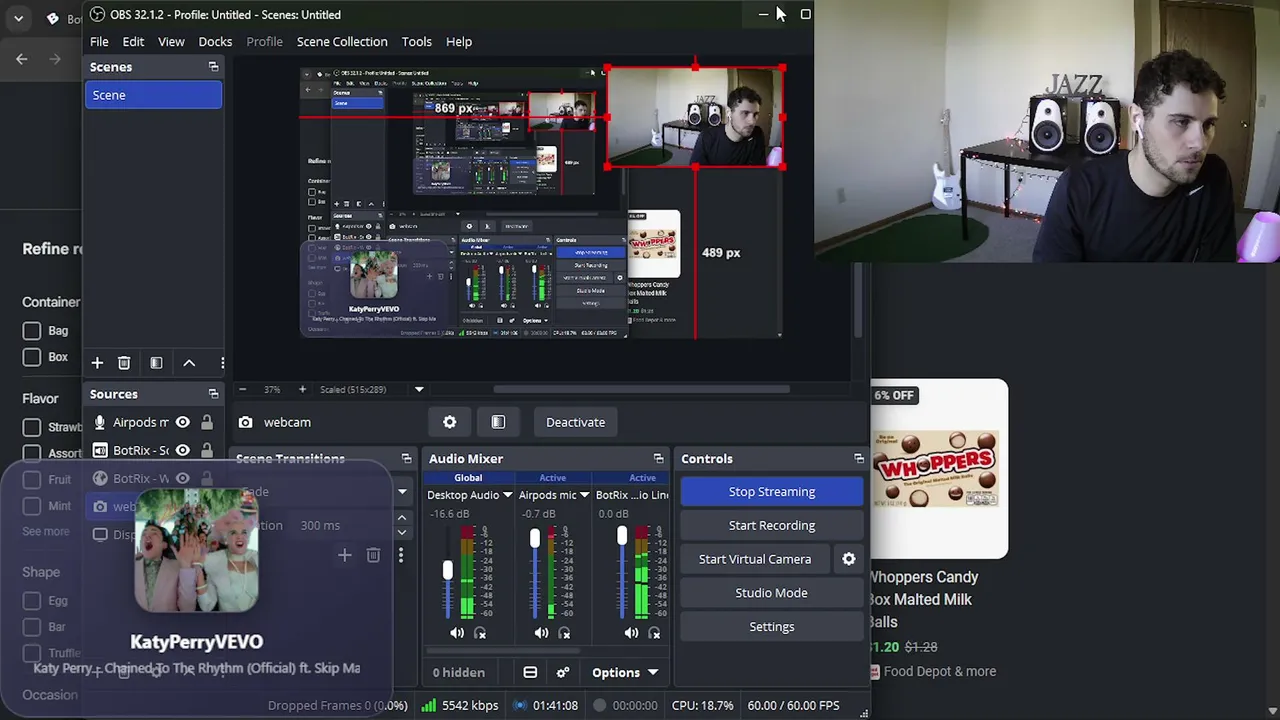Pop out the Scene Transitions dock
Viewport: 1280px width, 720px height.
(x=406, y=459)
